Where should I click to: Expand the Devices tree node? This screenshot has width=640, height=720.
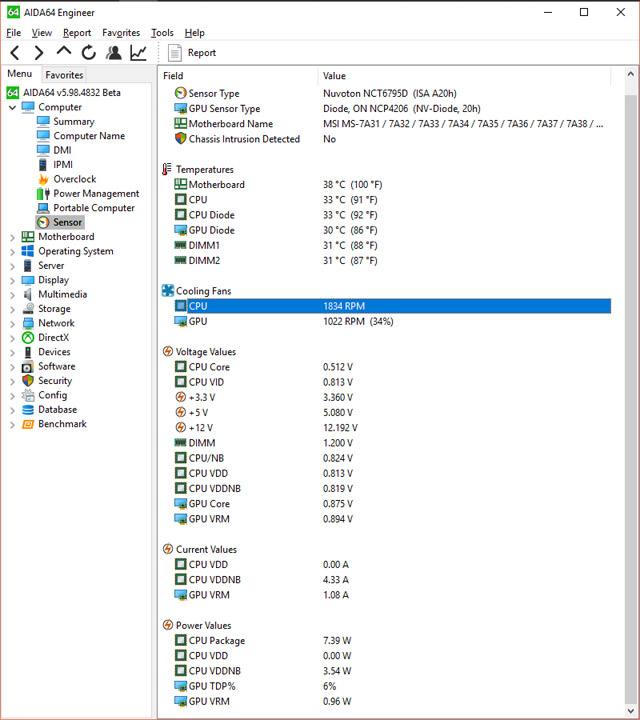(12, 353)
